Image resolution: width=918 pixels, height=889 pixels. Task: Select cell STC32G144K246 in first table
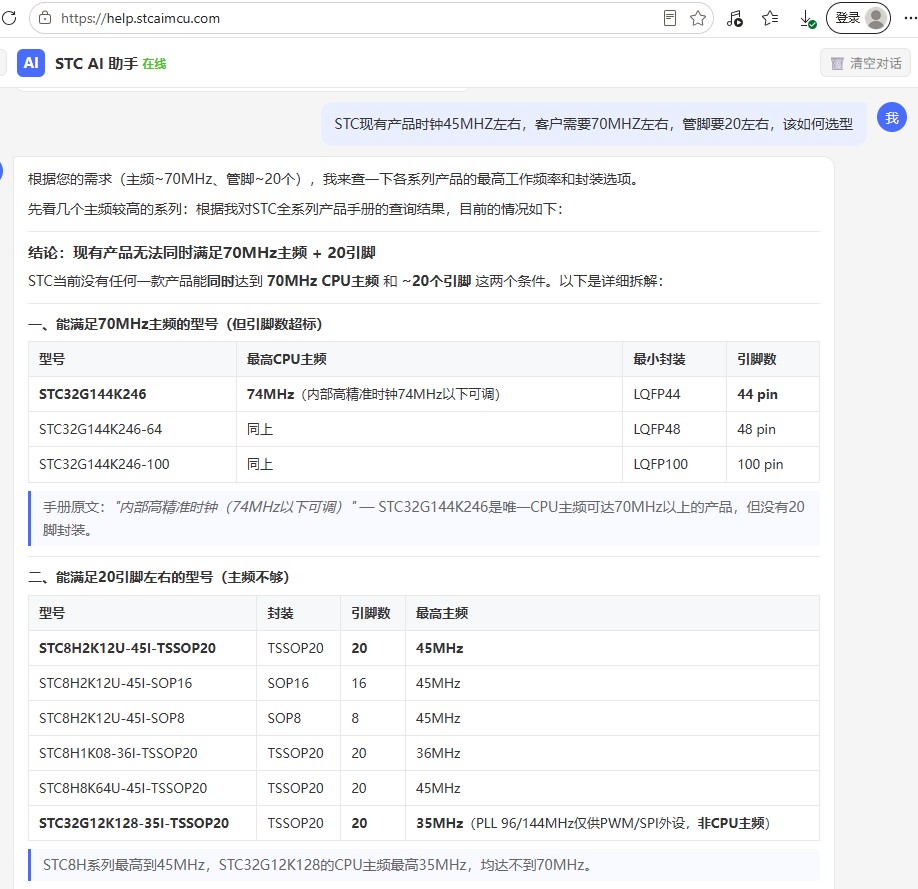132,394
